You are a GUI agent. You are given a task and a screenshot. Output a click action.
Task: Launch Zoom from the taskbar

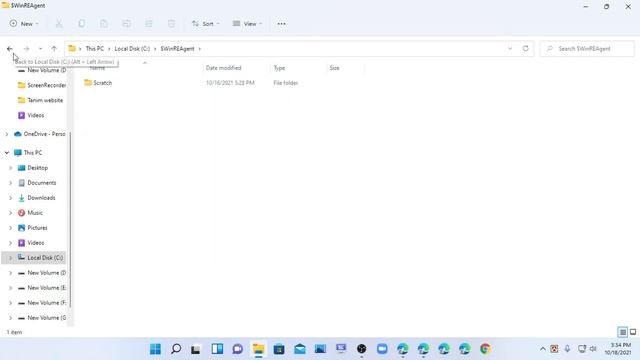tap(382, 349)
